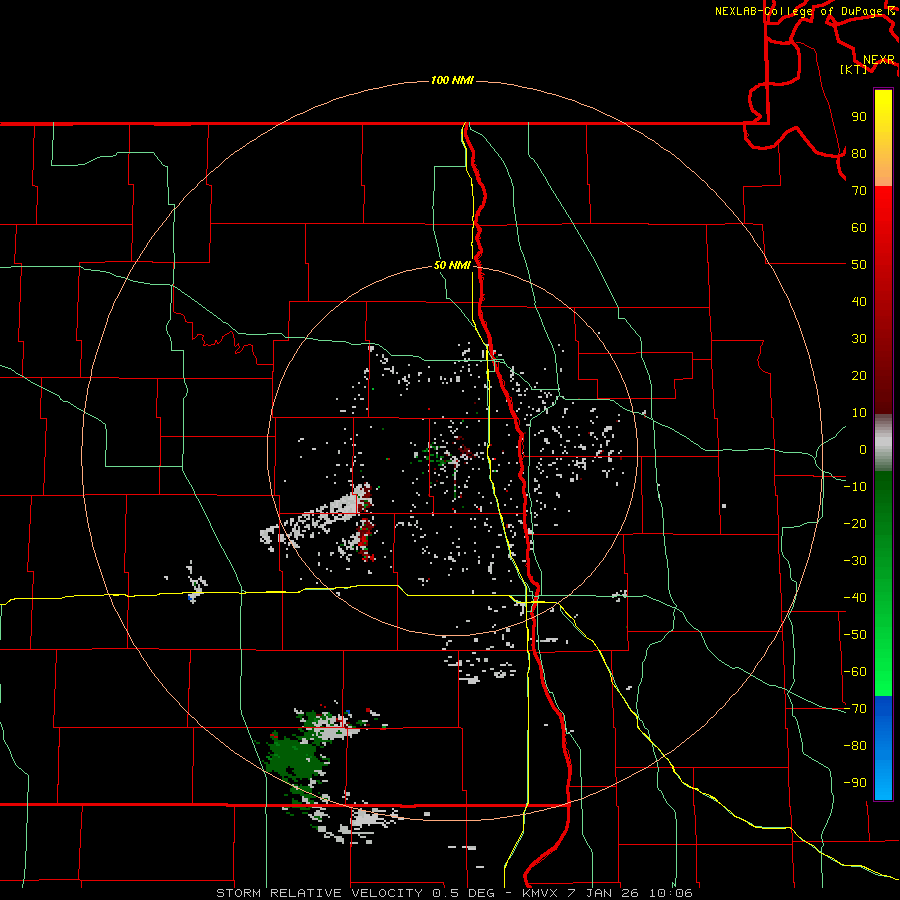The height and width of the screenshot is (900, 900).
Task: Click the -40 value on velocity scale
Action: [x=855, y=598]
